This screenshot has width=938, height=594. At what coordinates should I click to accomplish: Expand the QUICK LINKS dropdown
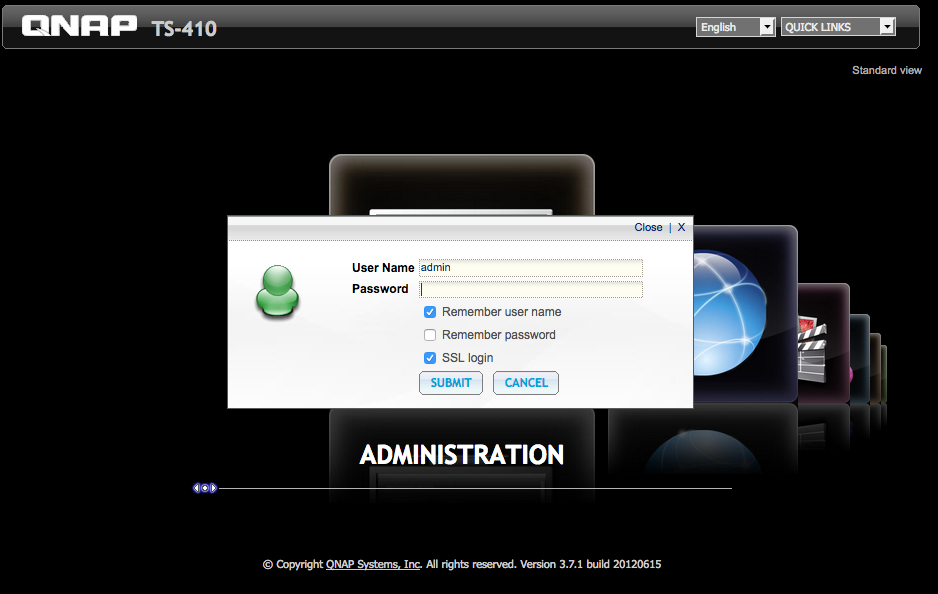837,27
